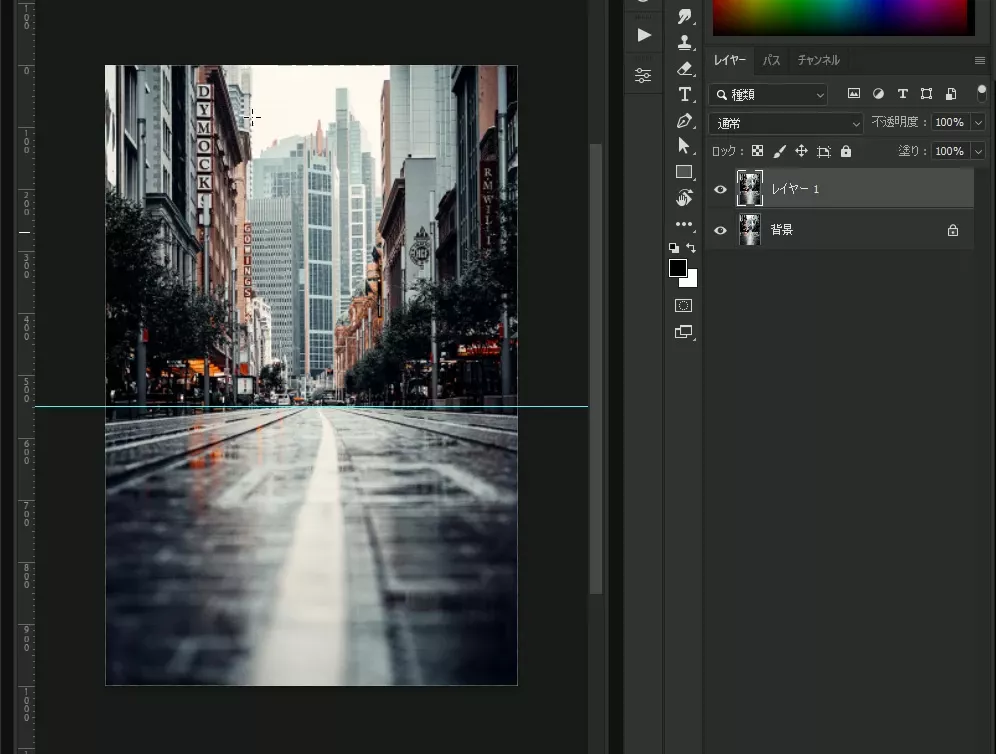The width and height of the screenshot is (996, 754).
Task: Enable Lock All with the padlock icon
Action: coord(845,151)
